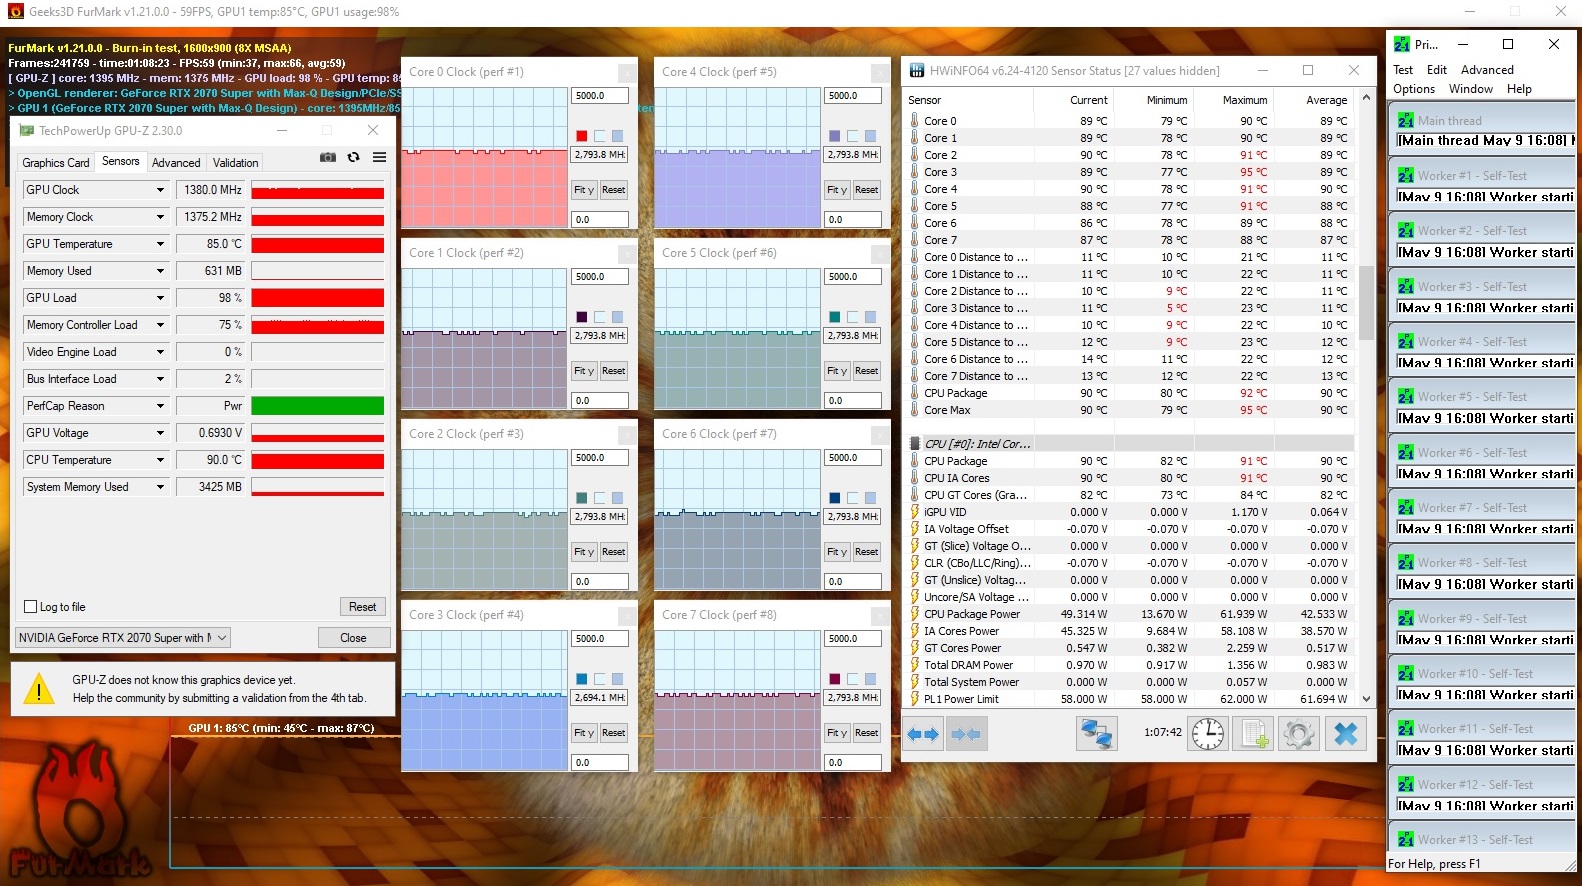Click the HWiNFO expand columns arrows icon
This screenshot has width=1582, height=886.
(x=923, y=734)
